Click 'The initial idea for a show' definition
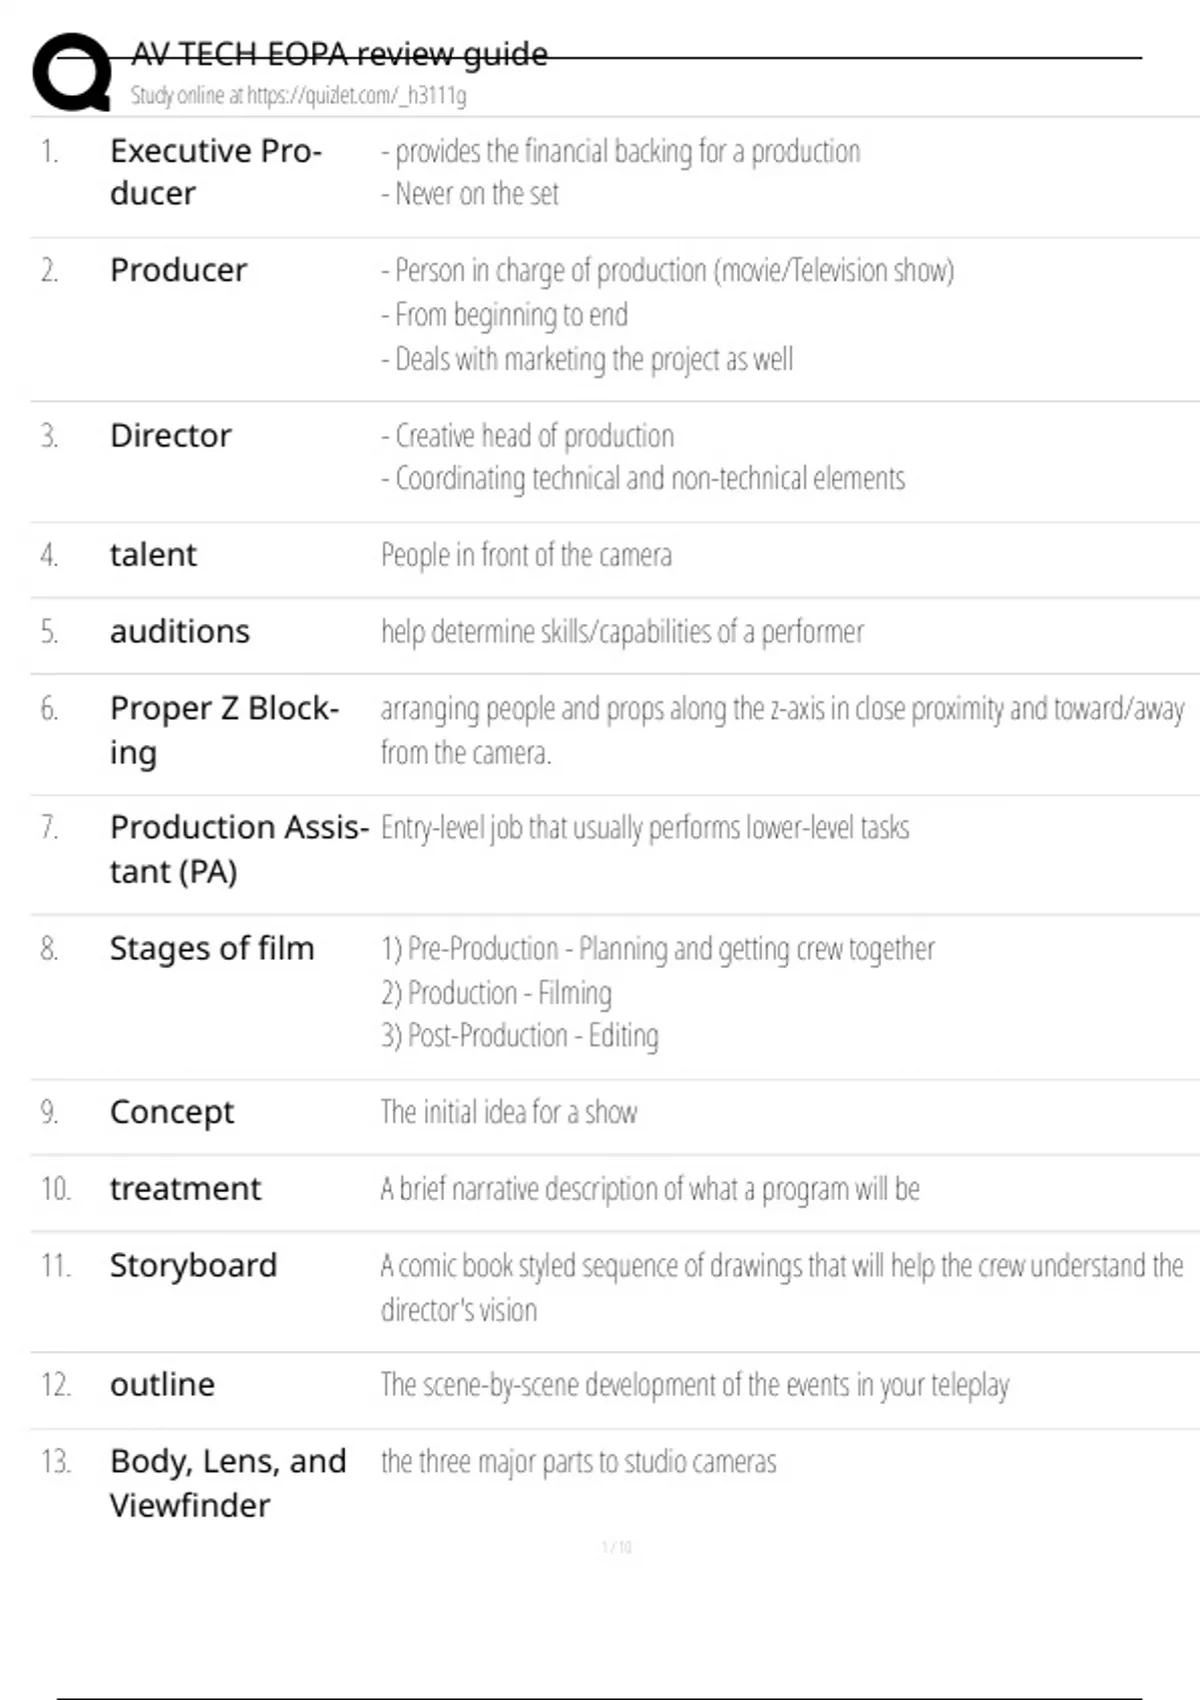Image resolution: width=1200 pixels, height=1700 pixels. point(508,1112)
